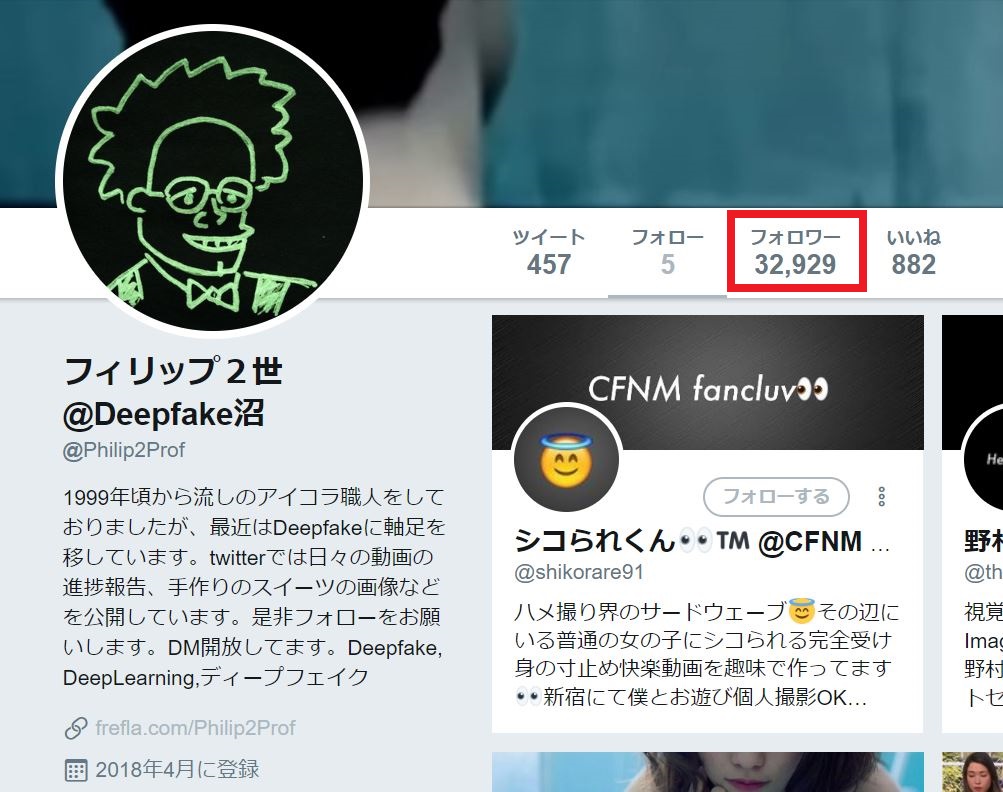Click the profile header cover image

point(640,102)
